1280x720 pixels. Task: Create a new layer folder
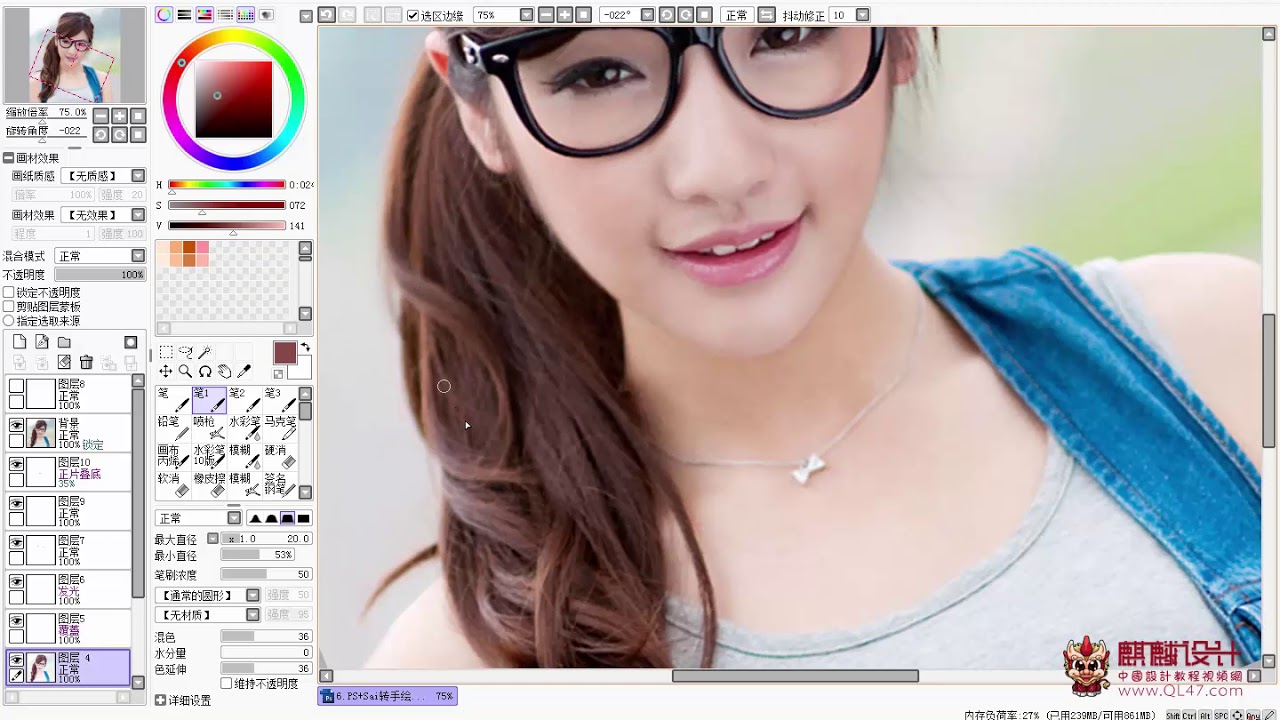[64, 342]
